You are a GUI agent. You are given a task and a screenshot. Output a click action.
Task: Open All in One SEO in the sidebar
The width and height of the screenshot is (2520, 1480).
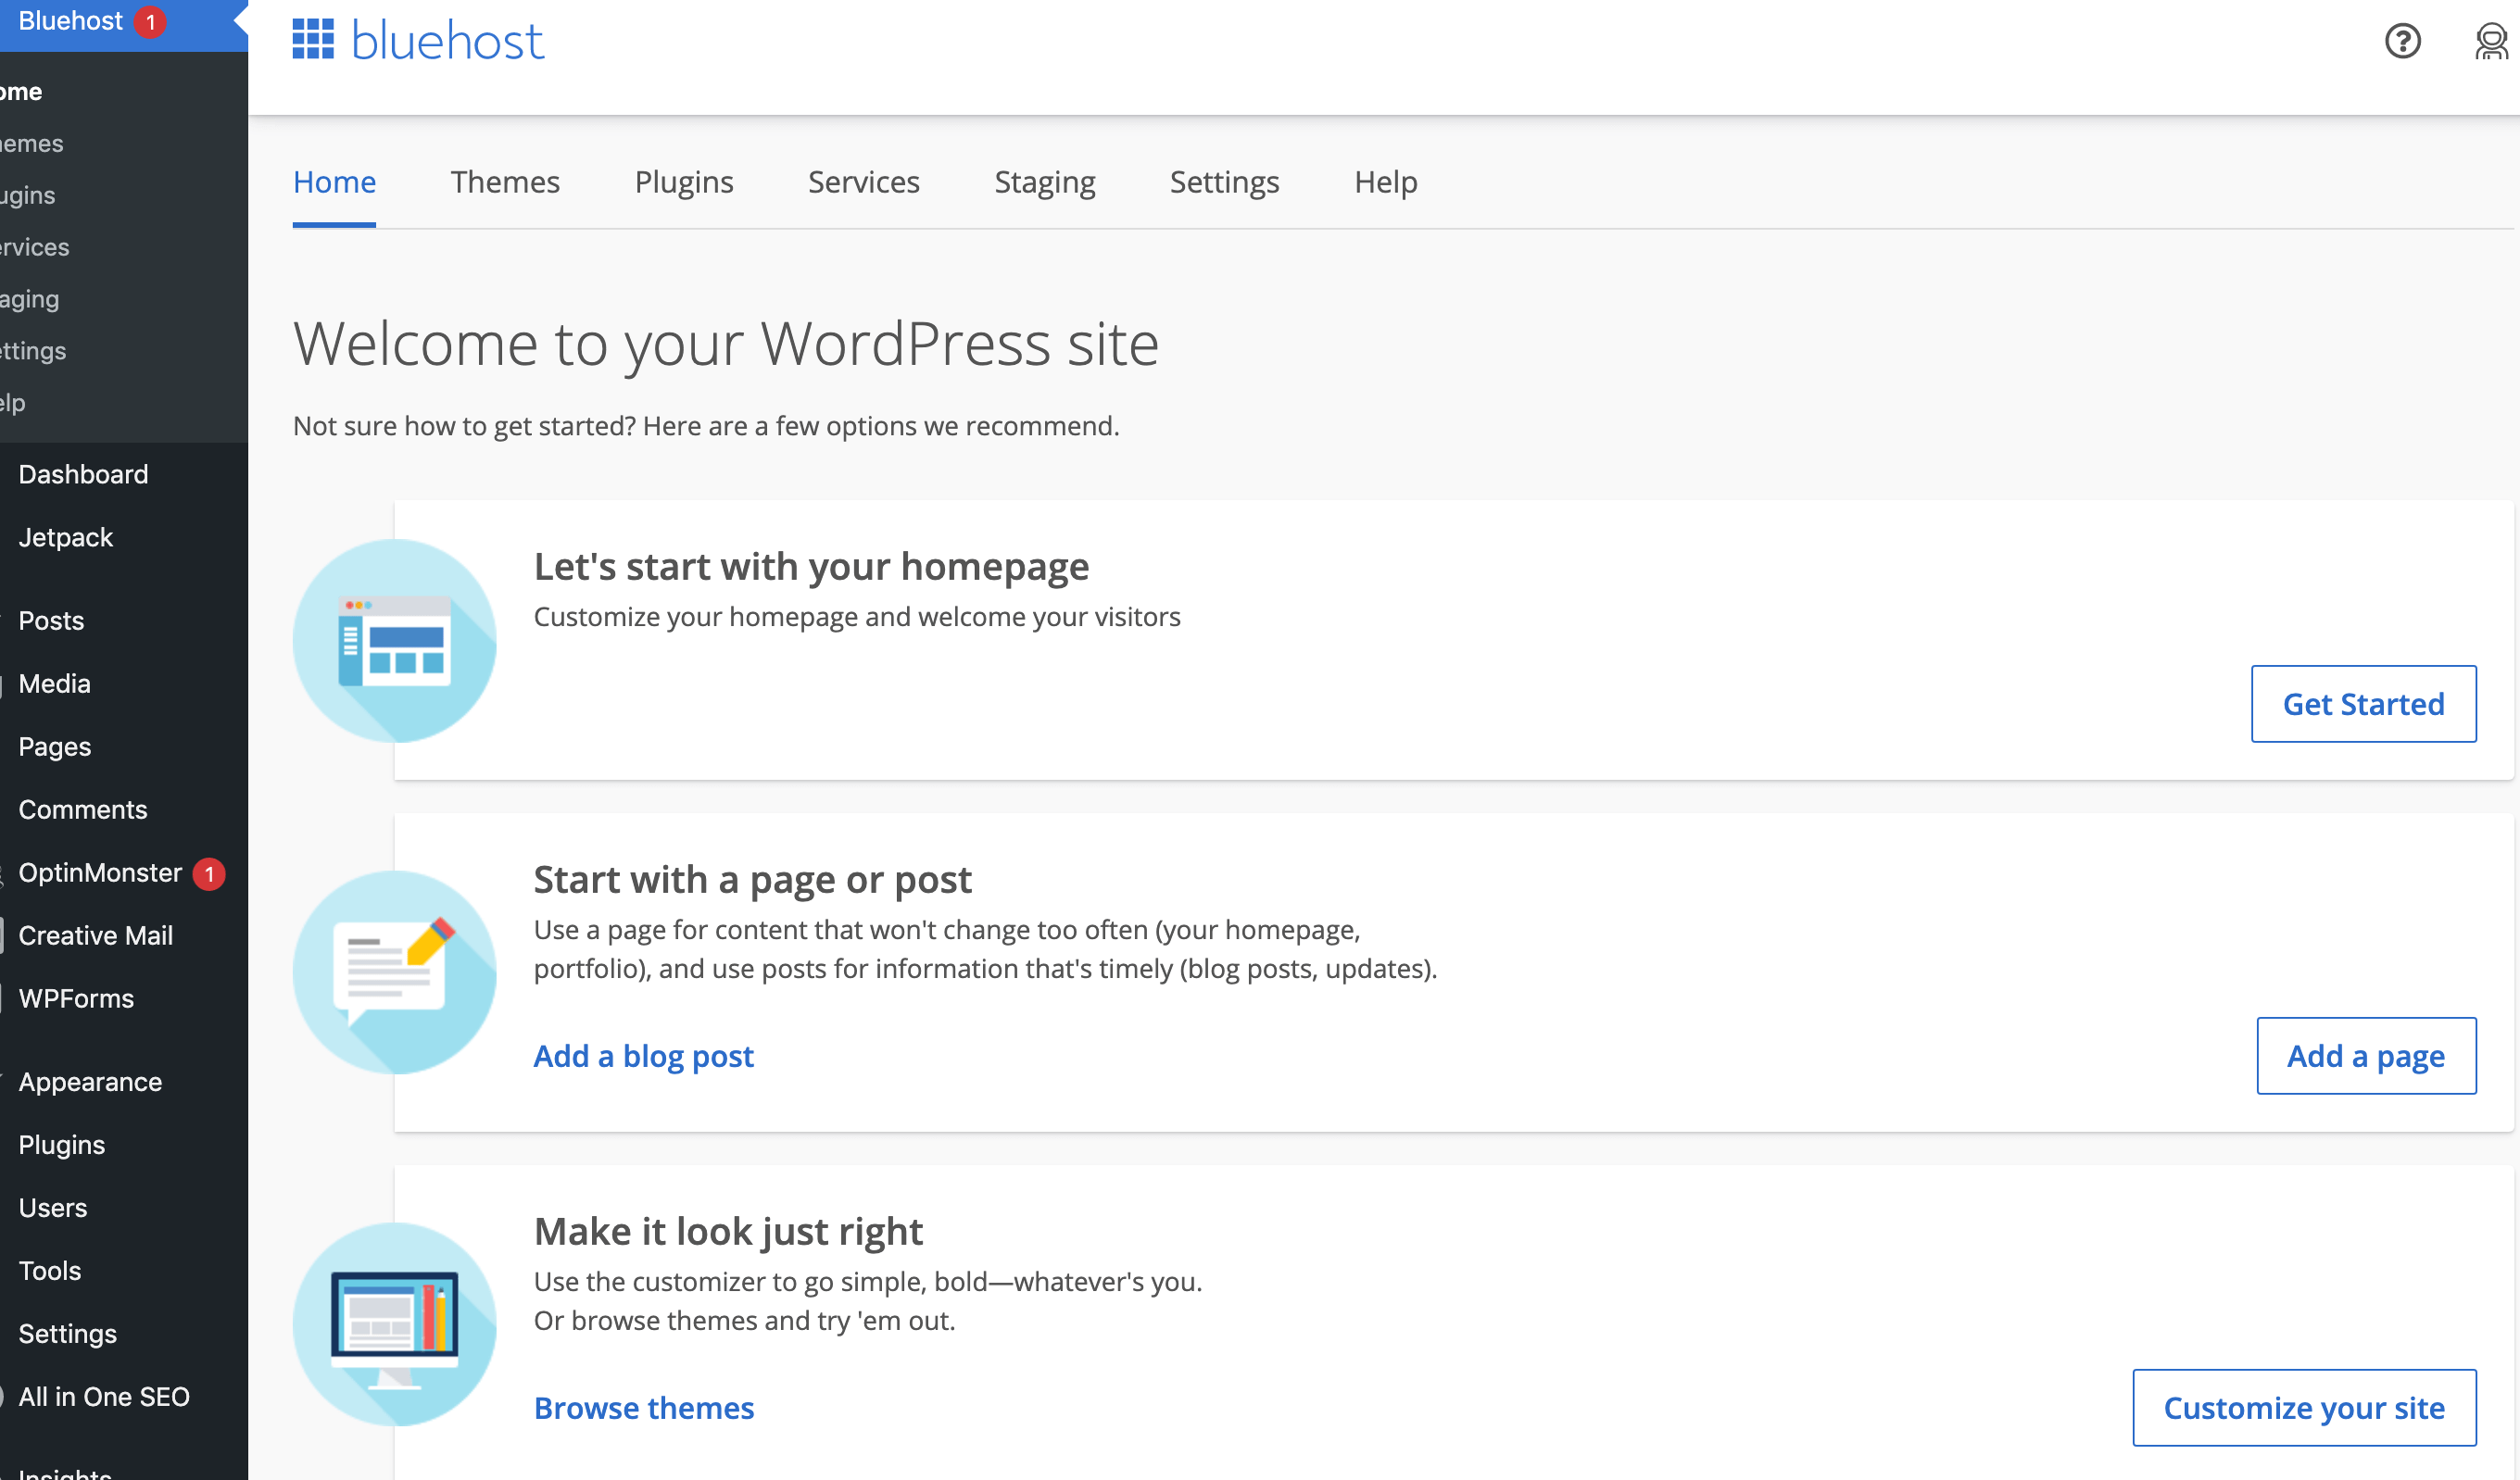pos(104,1396)
